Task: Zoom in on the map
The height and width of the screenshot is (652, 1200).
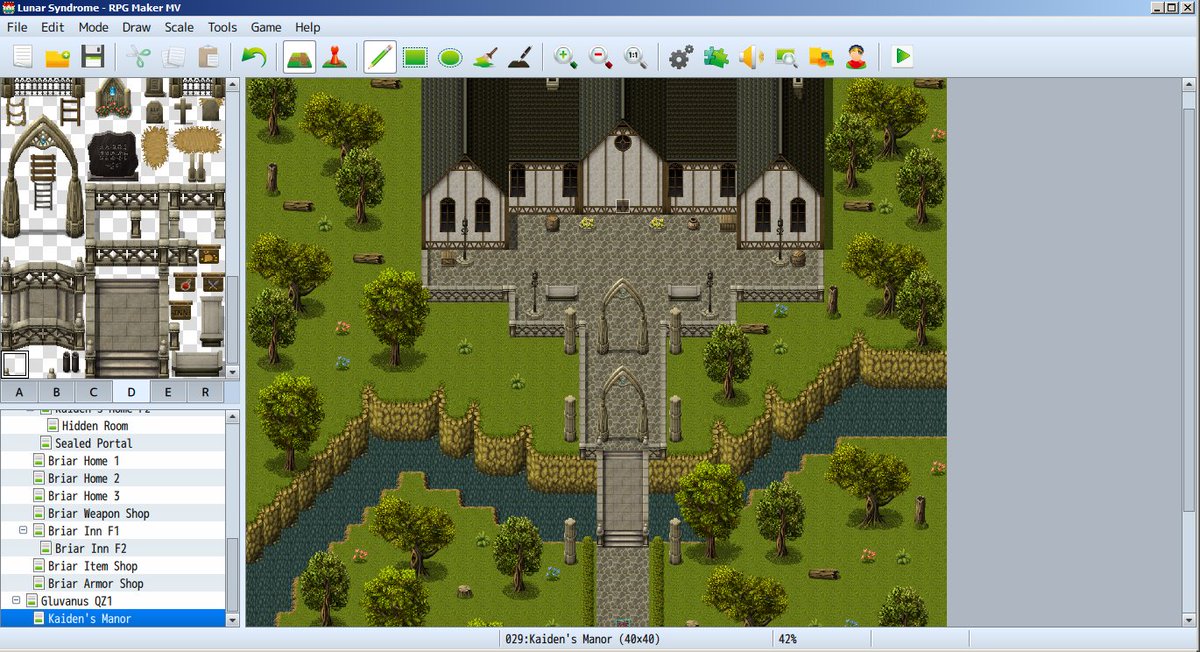Action: (566, 57)
